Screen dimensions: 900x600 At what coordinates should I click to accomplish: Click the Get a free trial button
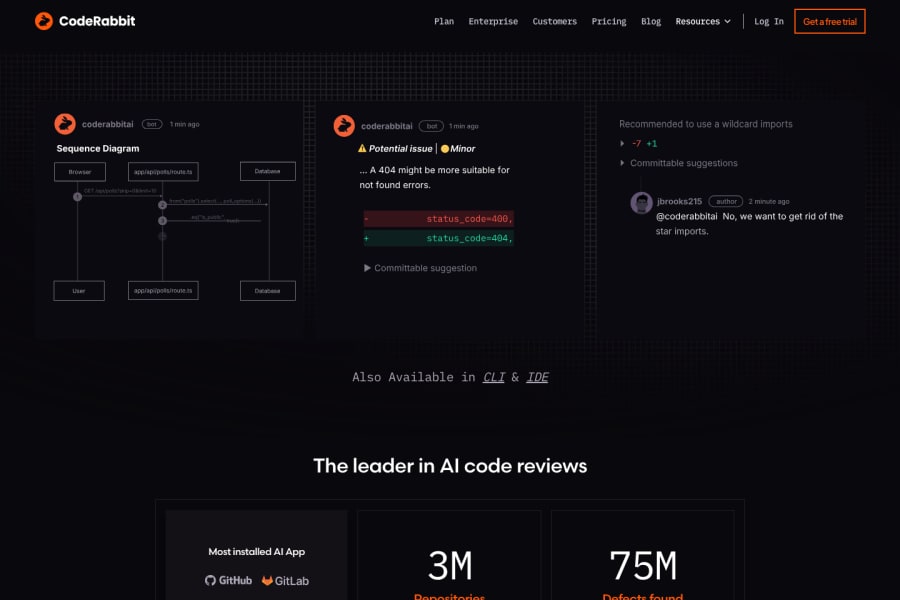[829, 21]
